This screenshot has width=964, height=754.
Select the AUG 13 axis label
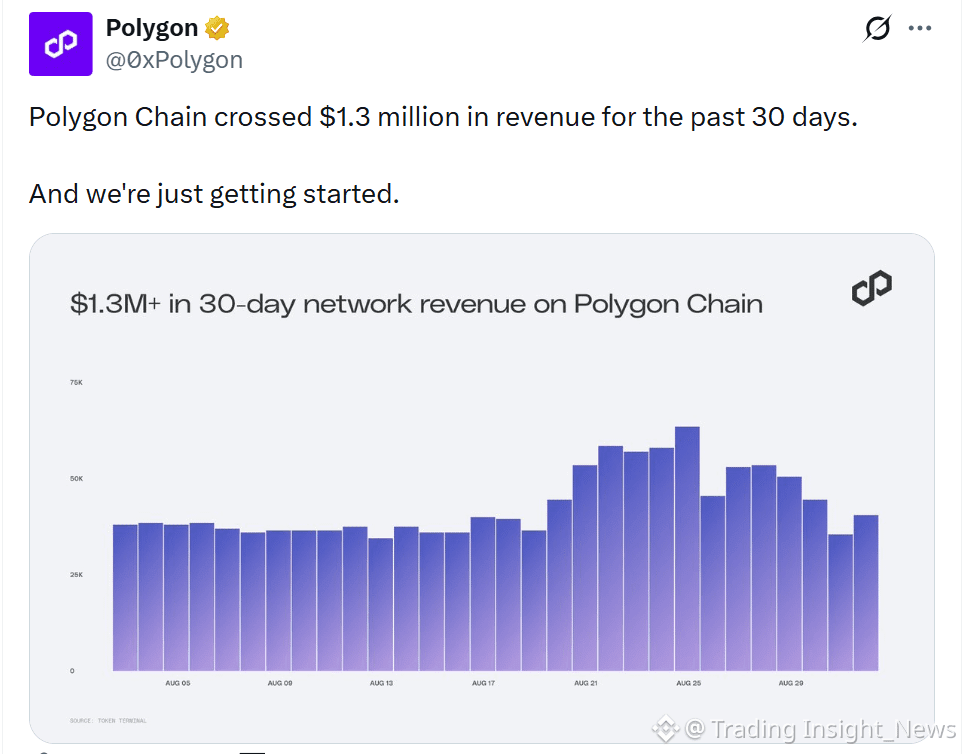(x=381, y=683)
